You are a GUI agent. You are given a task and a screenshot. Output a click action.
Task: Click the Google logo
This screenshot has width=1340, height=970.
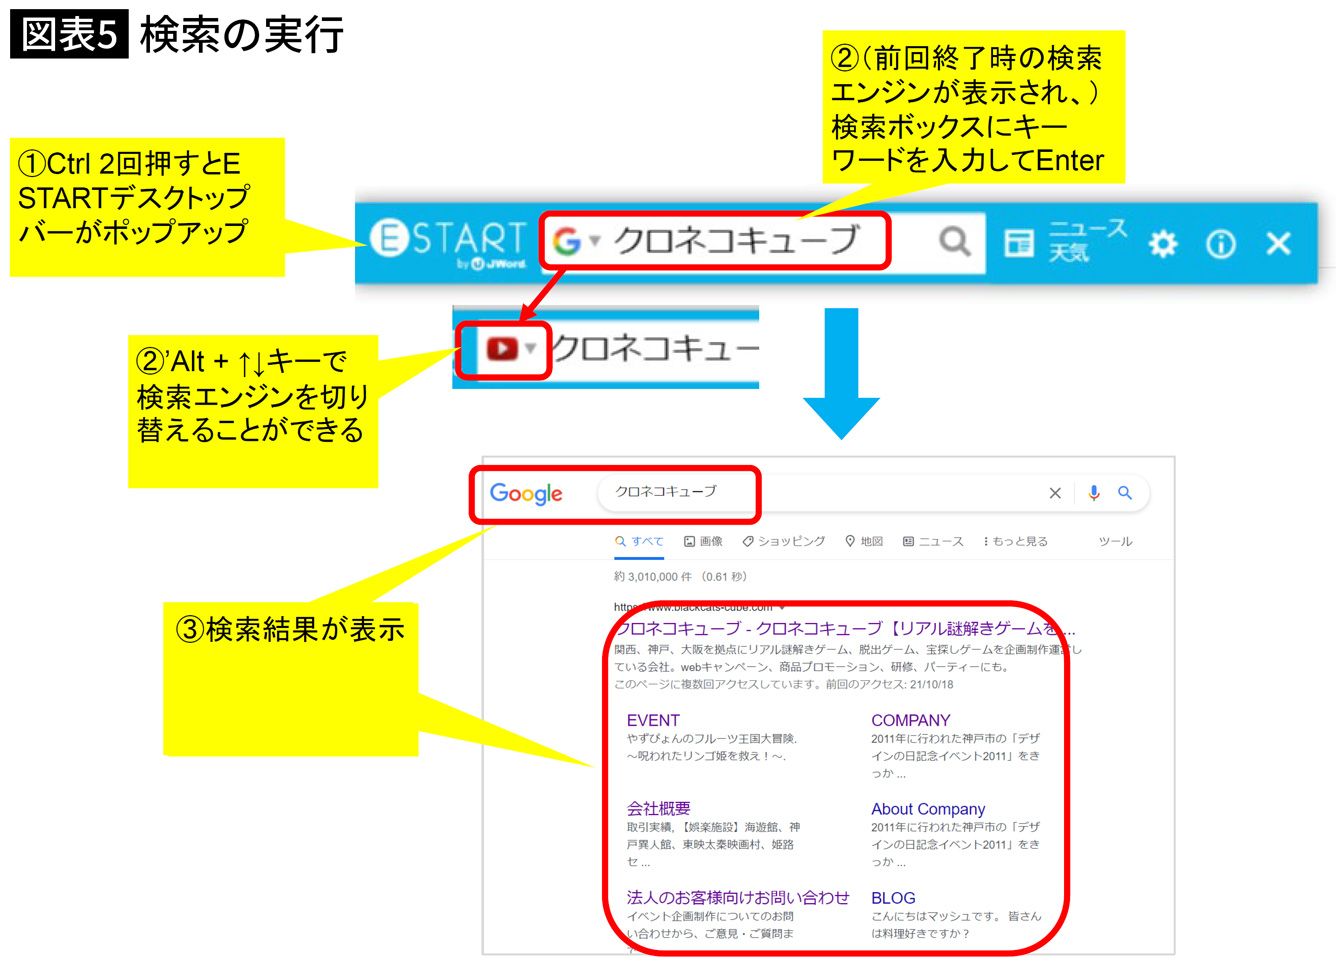point(526,494)
